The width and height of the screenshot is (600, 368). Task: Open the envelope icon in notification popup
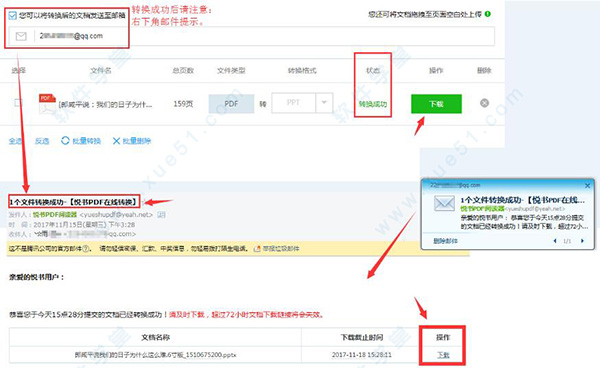(x=444, y=203)
